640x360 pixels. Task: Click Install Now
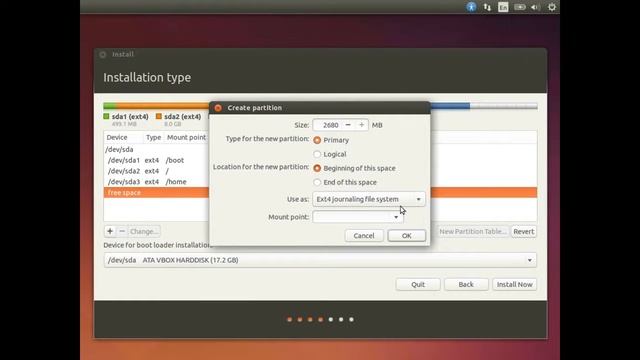pyautogui.click(x=514, y=284)
